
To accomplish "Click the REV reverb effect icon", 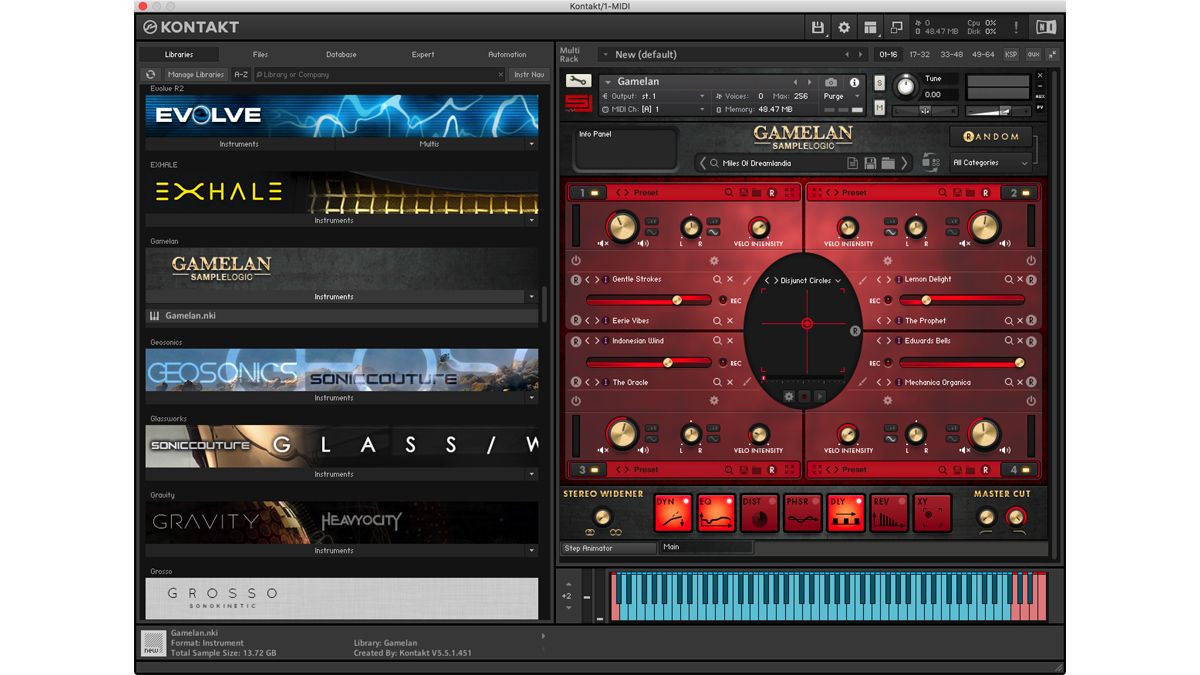I will pos(888,512).
